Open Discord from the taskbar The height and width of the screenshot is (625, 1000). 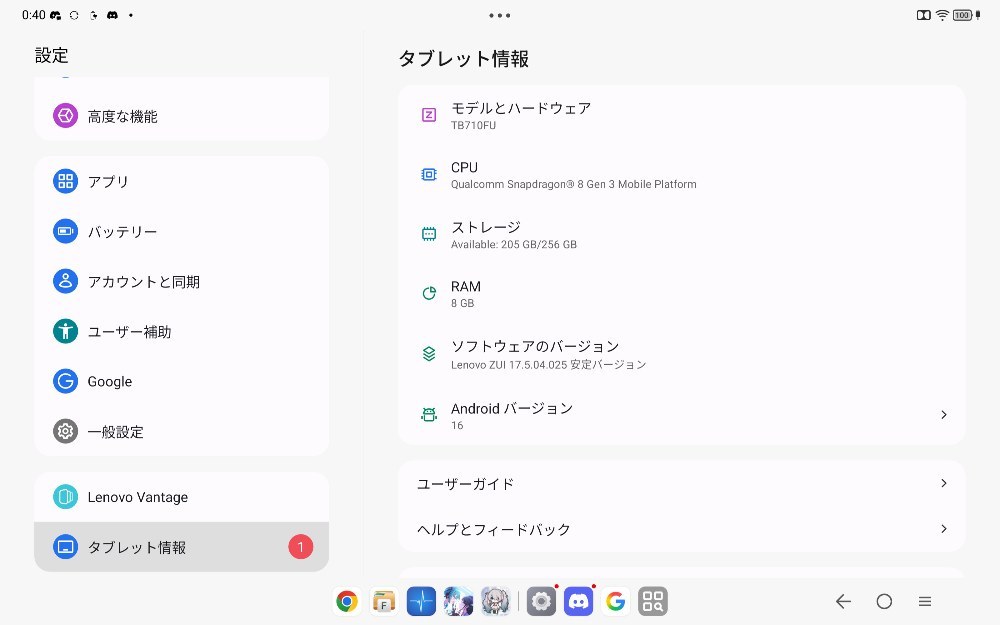click(578, 601)
